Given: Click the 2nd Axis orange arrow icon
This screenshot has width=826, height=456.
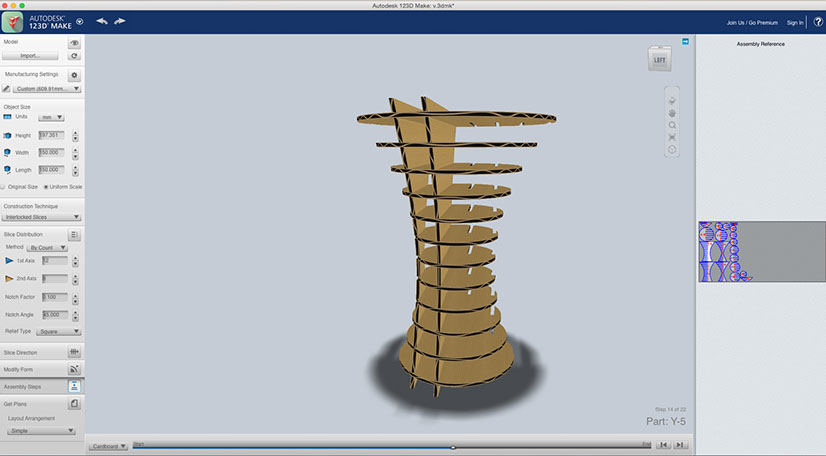Looking at the screenshot, I should coord(9,279).
